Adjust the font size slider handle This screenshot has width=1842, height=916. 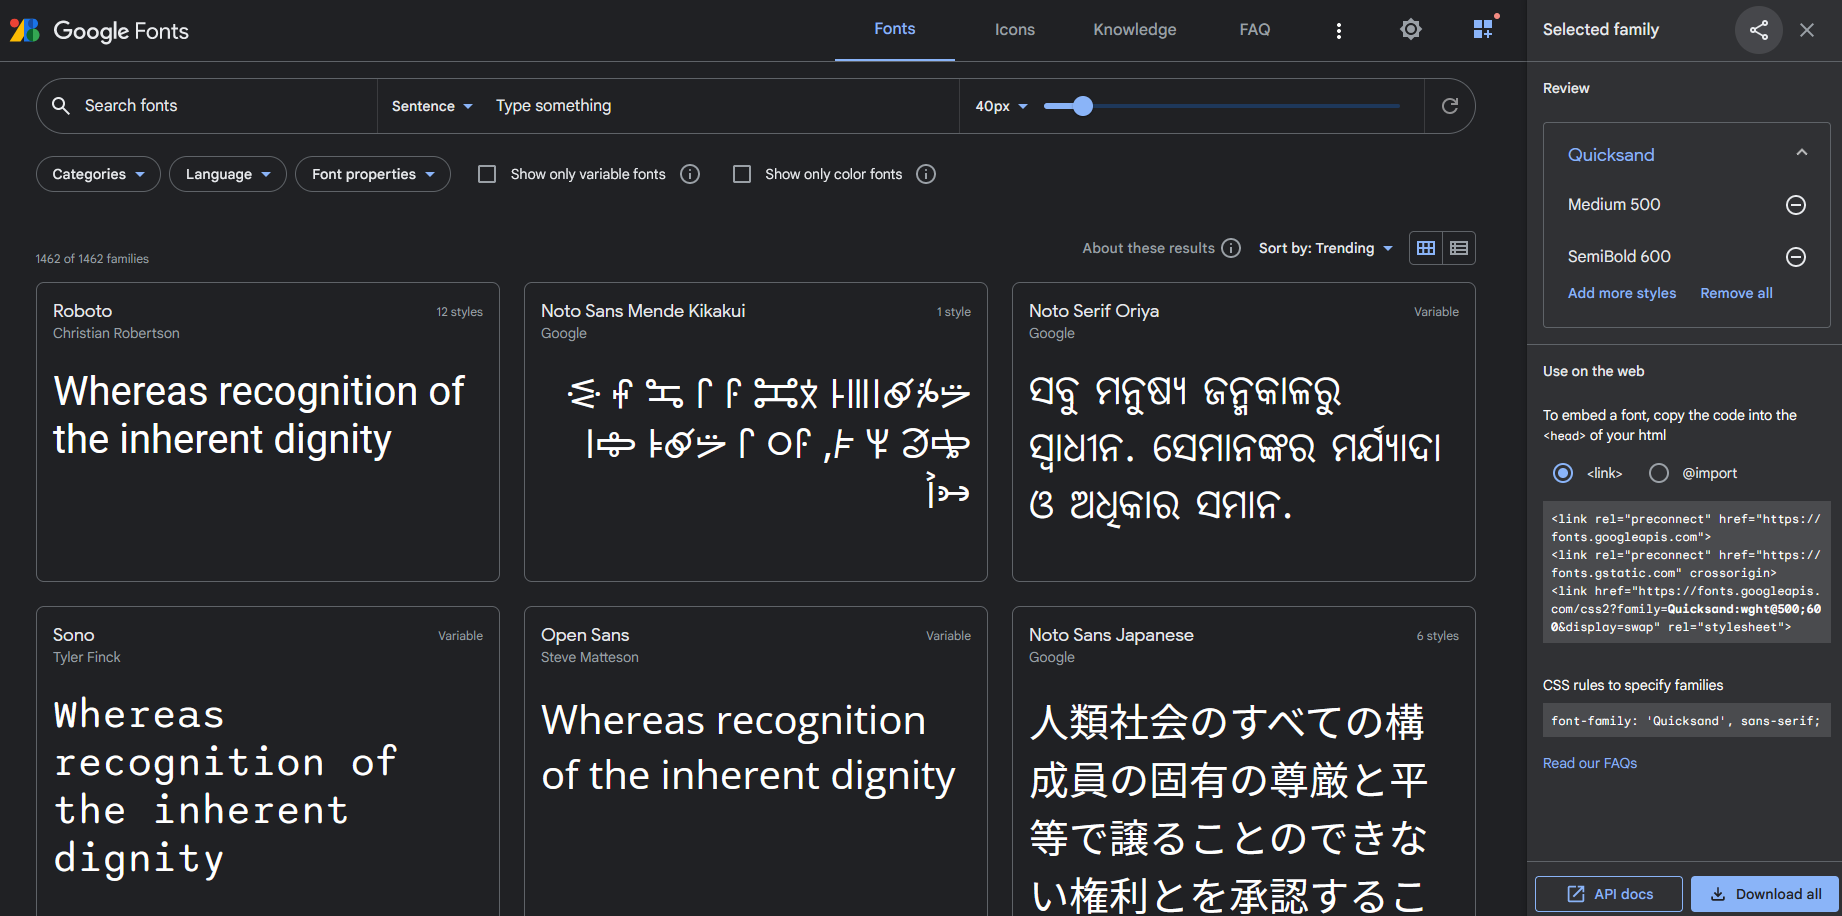point(1083,106)
